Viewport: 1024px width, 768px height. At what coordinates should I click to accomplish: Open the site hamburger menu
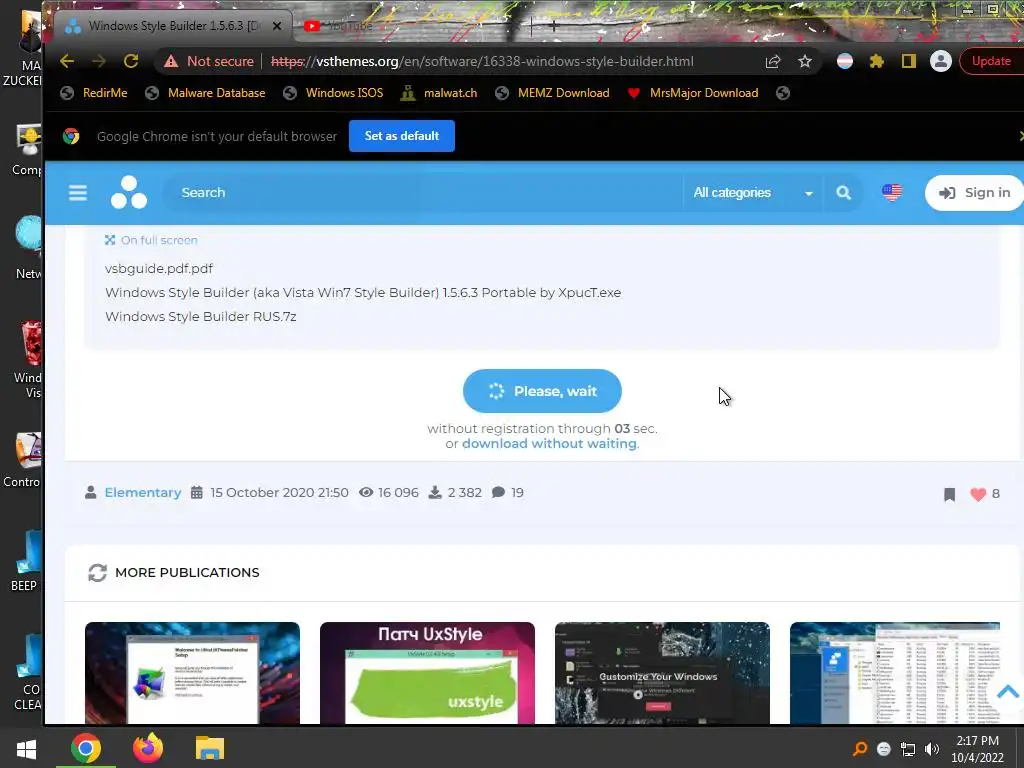(x=78, y=193)
